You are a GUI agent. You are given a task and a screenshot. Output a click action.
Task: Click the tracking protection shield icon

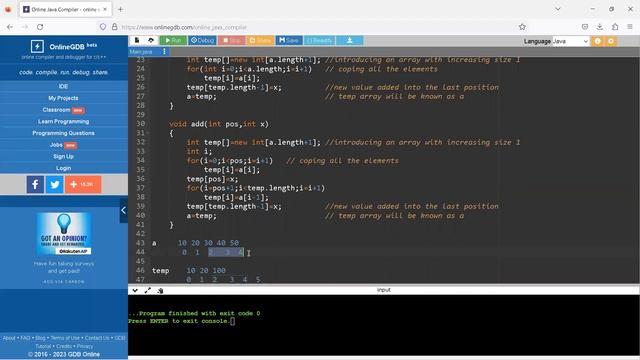click(x=103, y=27)
